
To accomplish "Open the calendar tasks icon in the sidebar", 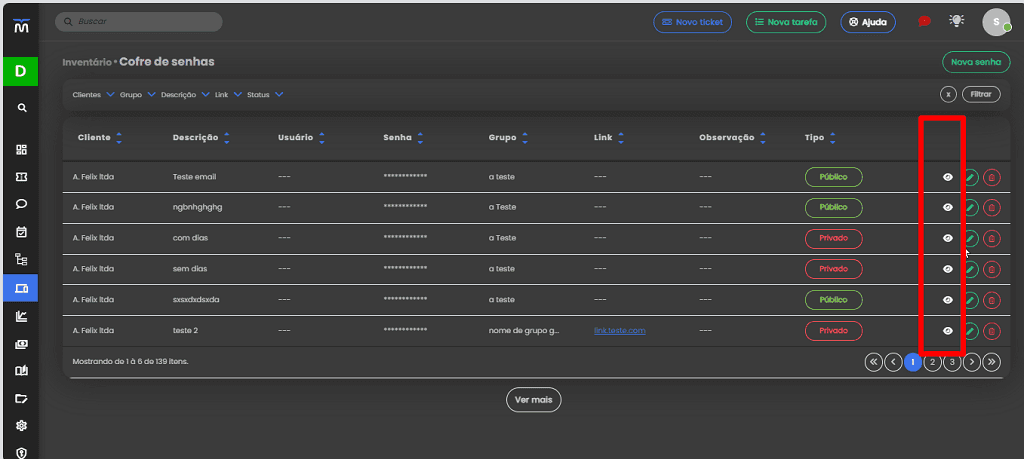I will [x=22, y=232].
